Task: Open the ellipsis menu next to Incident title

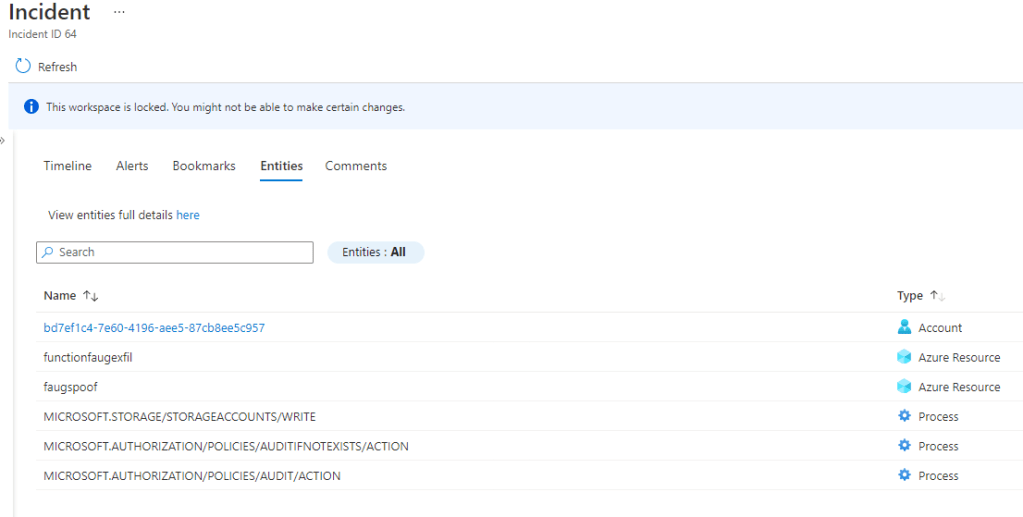Action: 119,12
